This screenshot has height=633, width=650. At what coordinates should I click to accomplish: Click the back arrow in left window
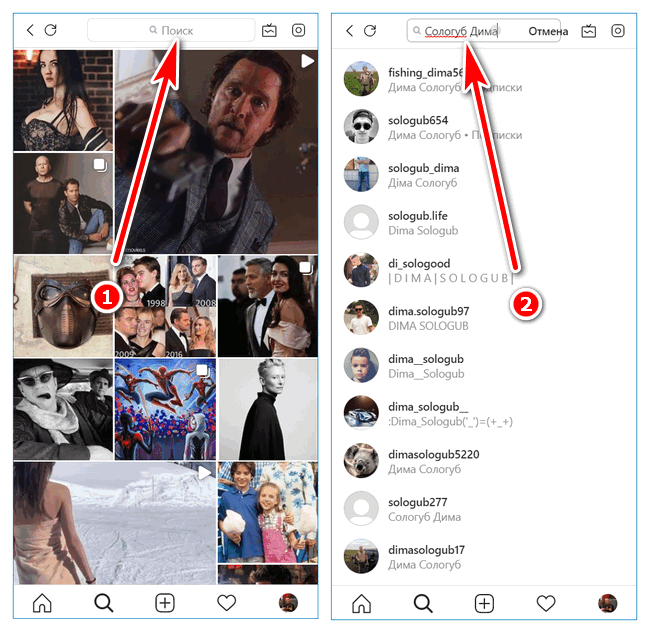point(30,30)
